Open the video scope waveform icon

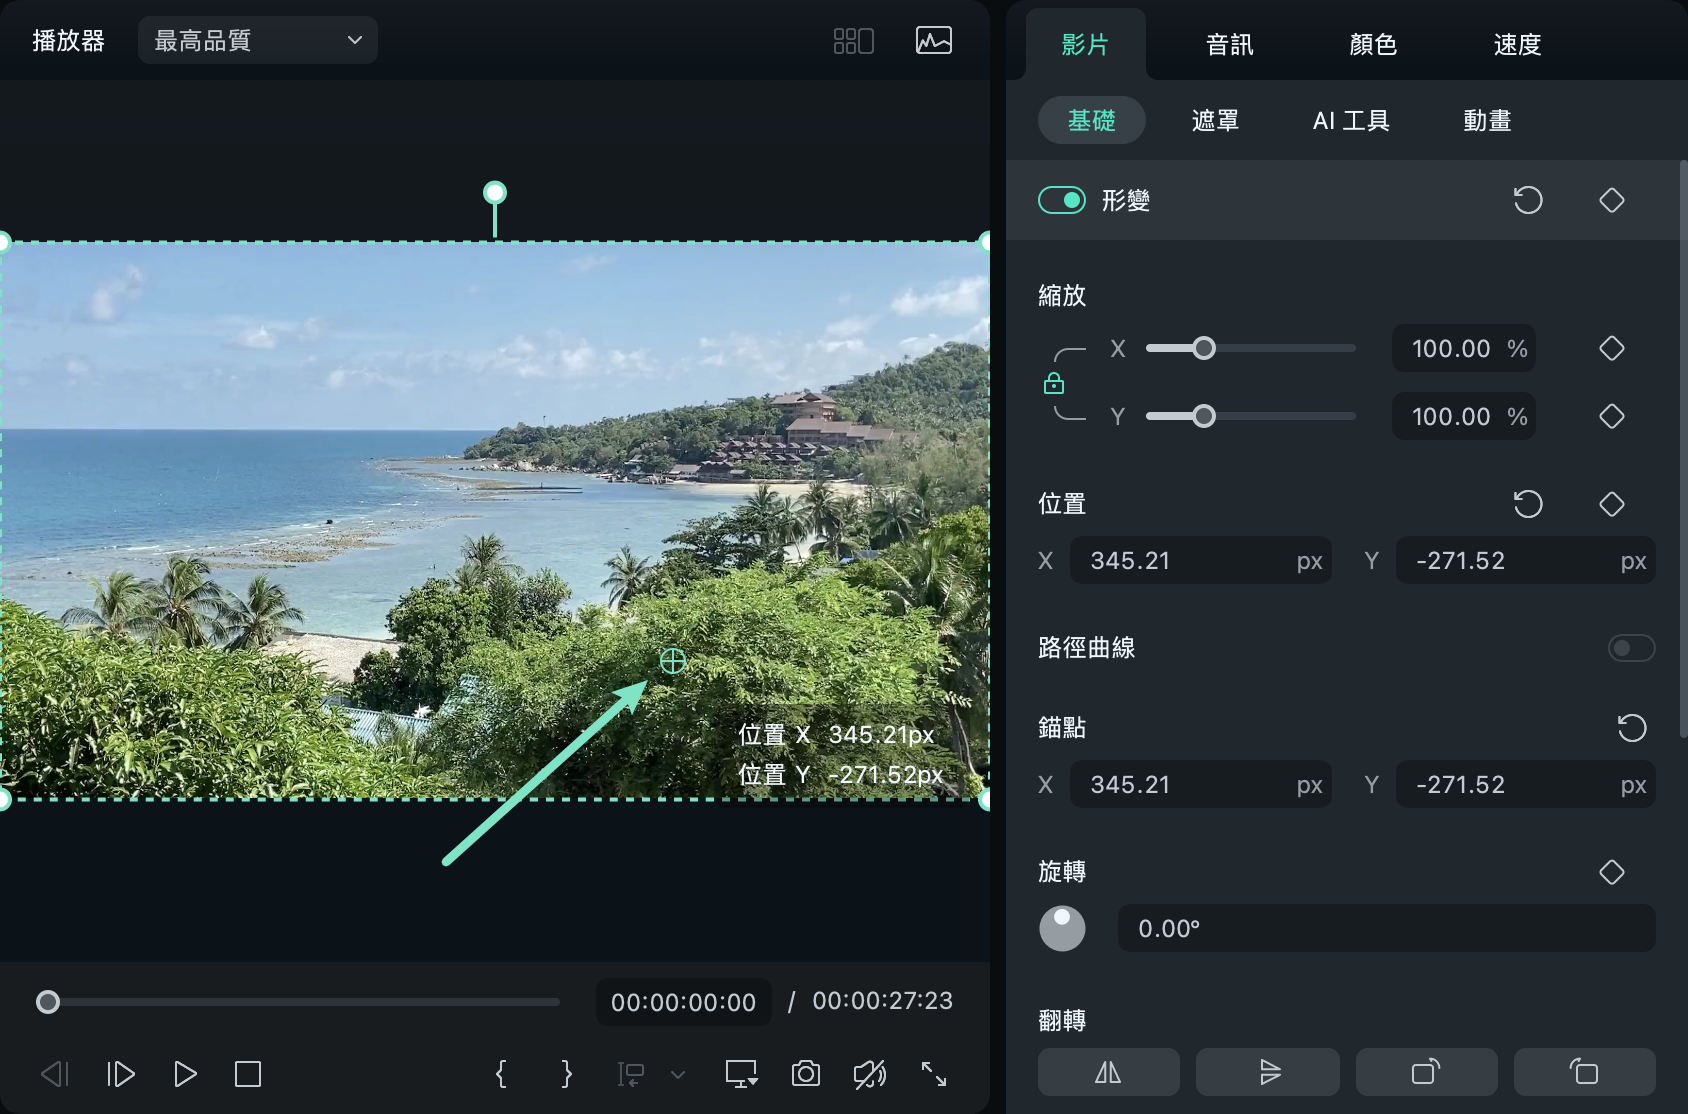(x=933, y=41)
